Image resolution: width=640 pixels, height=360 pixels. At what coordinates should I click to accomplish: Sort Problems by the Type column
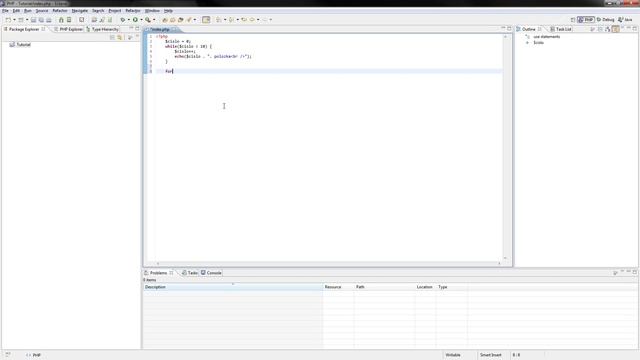(452, 287)
